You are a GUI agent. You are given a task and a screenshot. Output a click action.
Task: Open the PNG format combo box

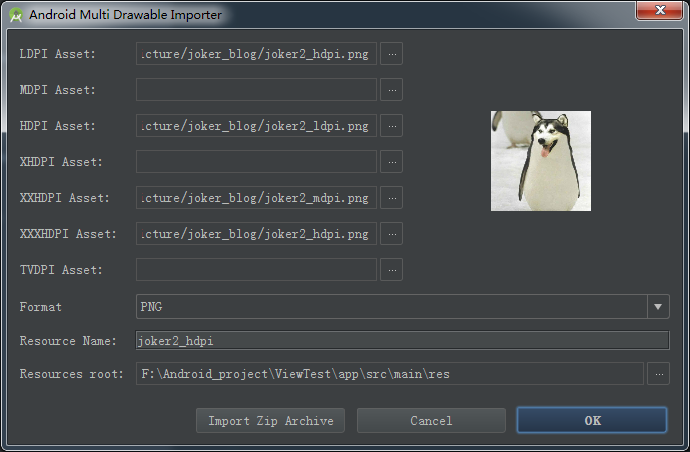[x=403, y=306]
